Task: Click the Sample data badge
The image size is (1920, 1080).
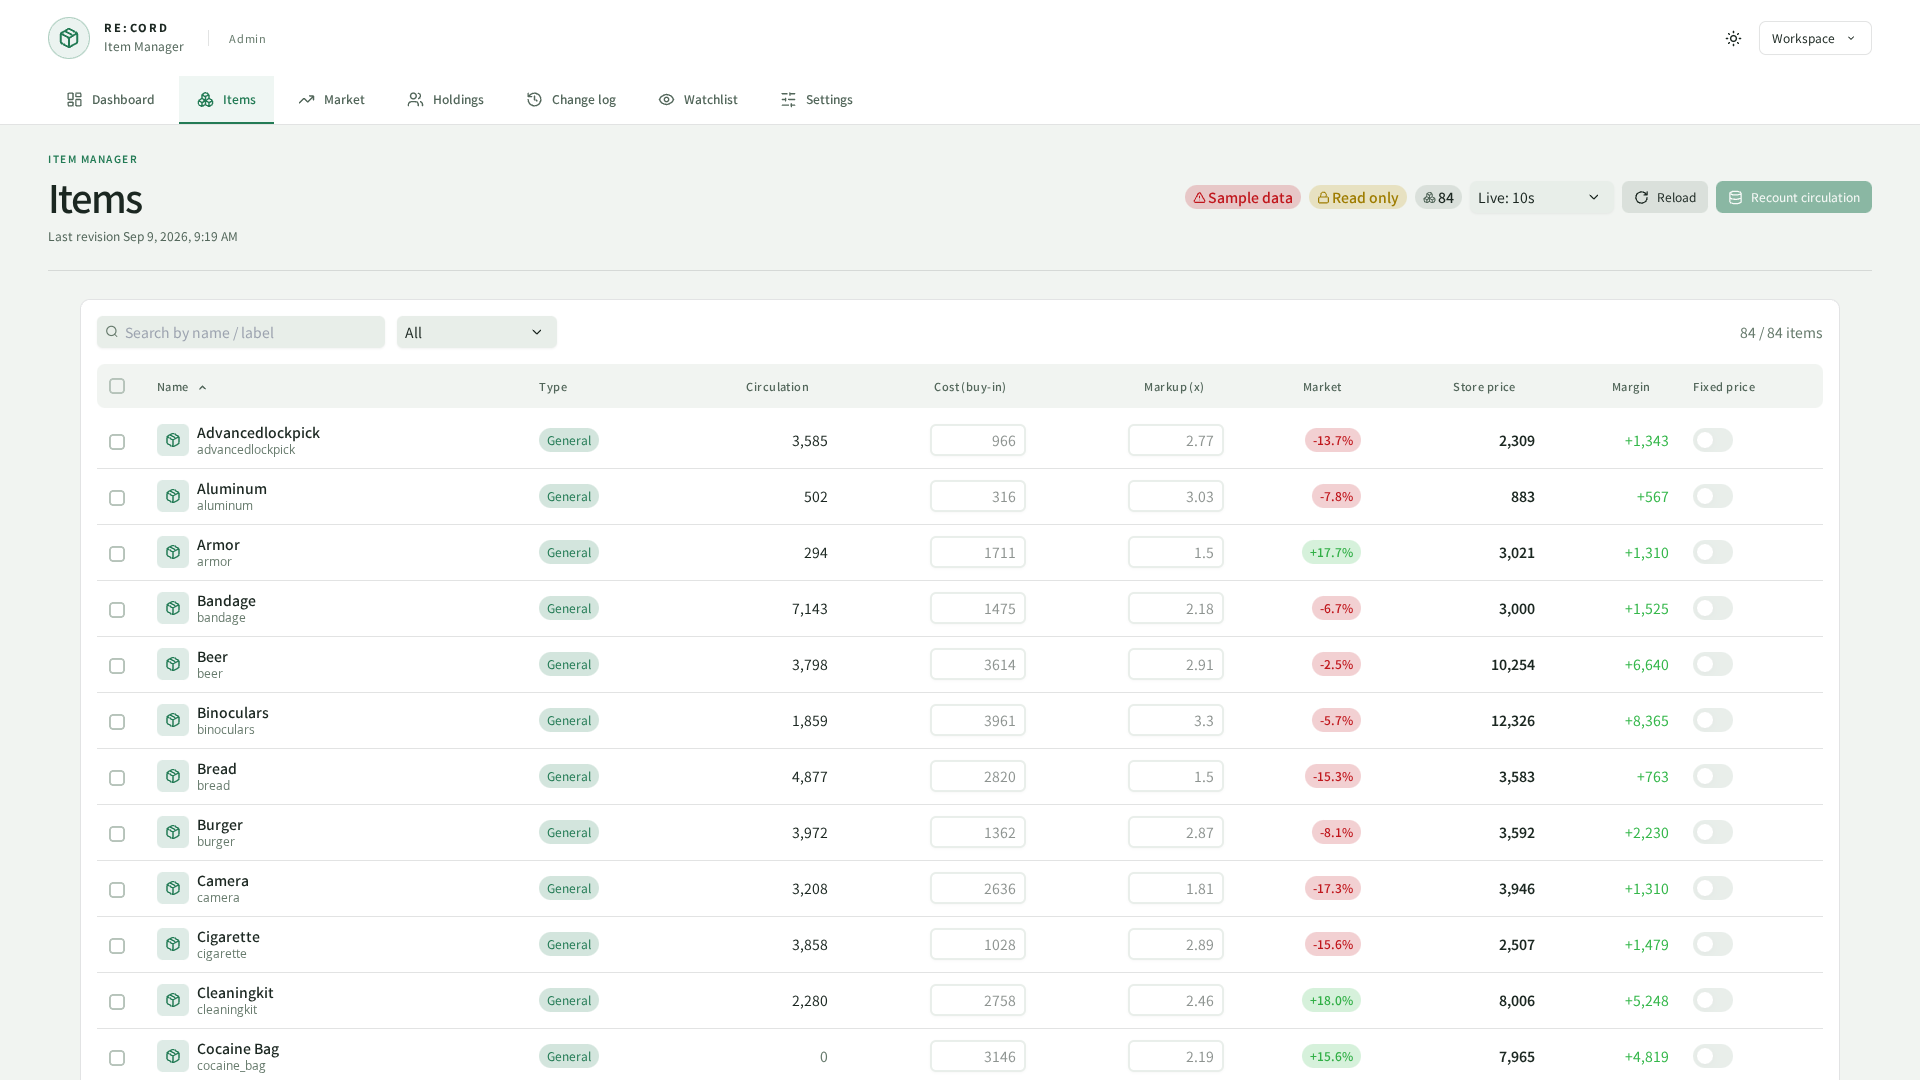Action: tap(1243, 197)
